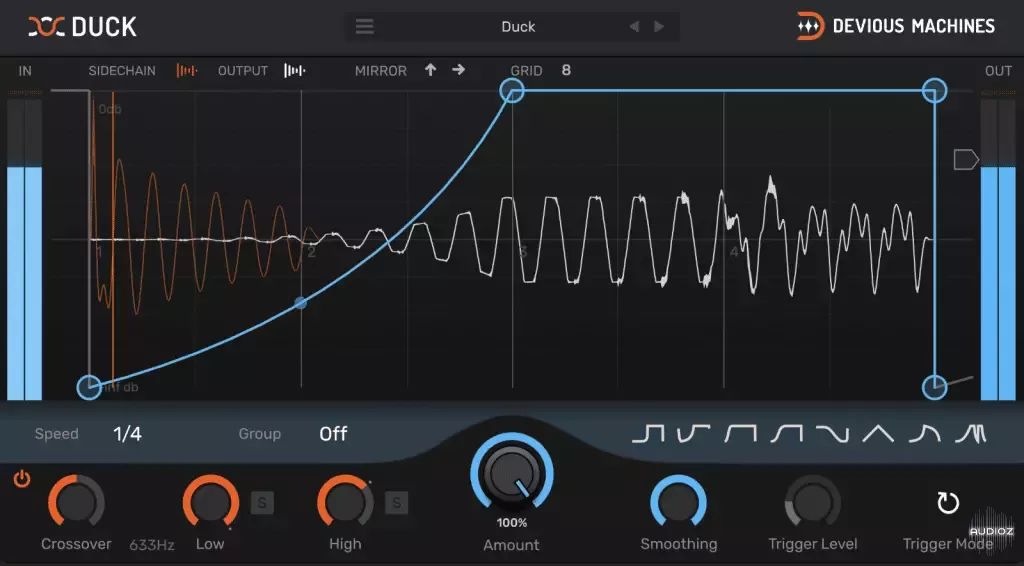Click the GRID label
The height and width of the screenshot is (566, 1024).
[x=526, y=71]
